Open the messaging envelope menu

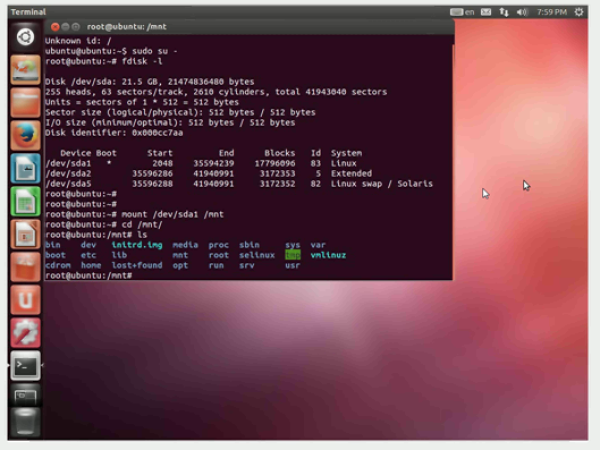click(x=484, y=12)
